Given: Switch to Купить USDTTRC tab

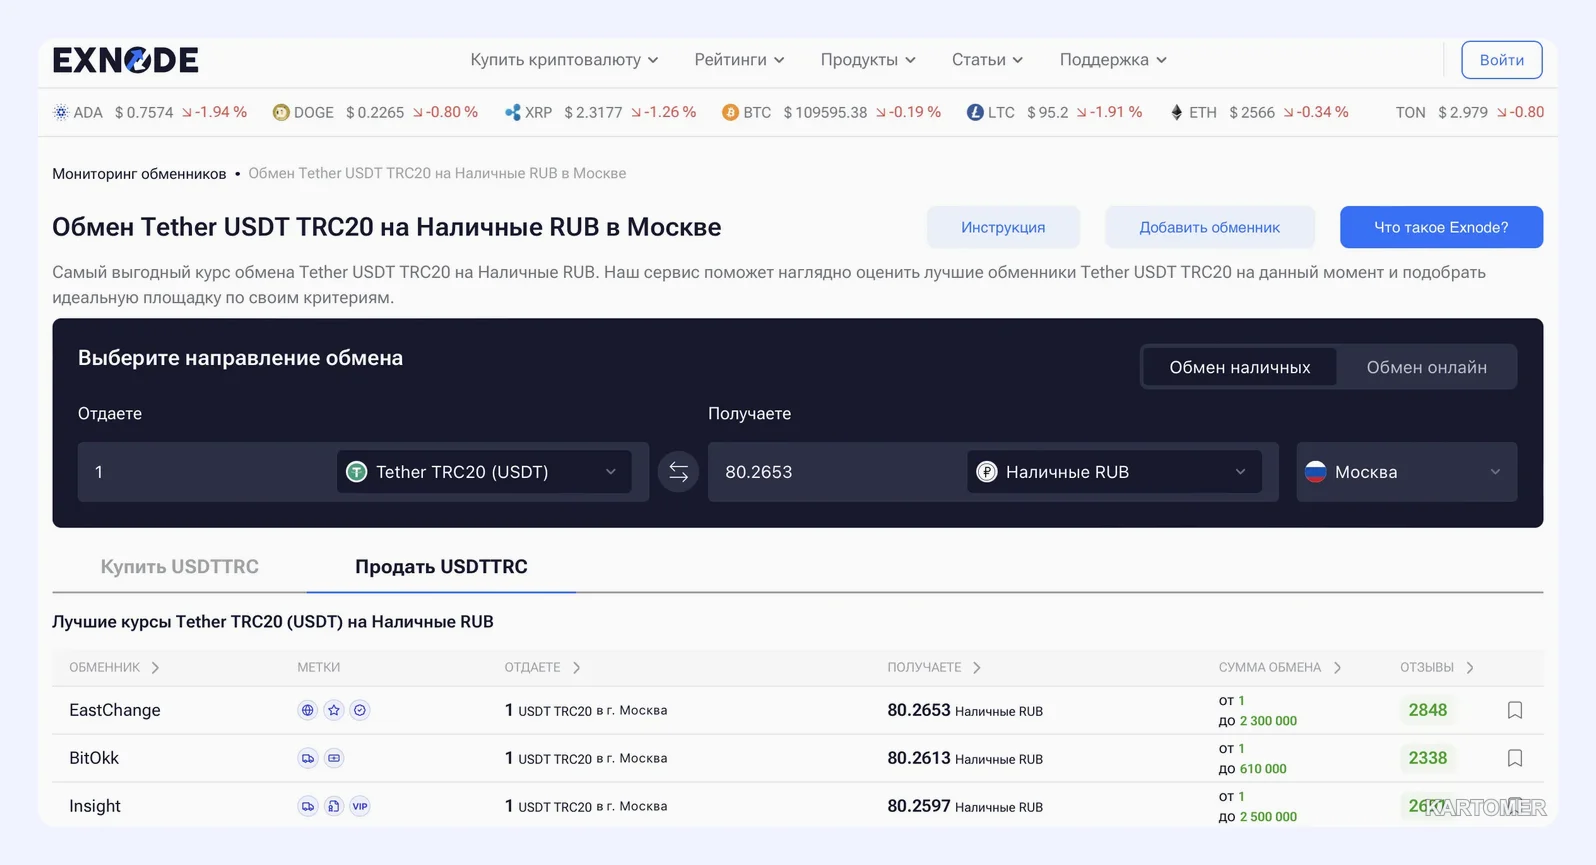Looking at the screenshot, I should [x=180, y=567].
